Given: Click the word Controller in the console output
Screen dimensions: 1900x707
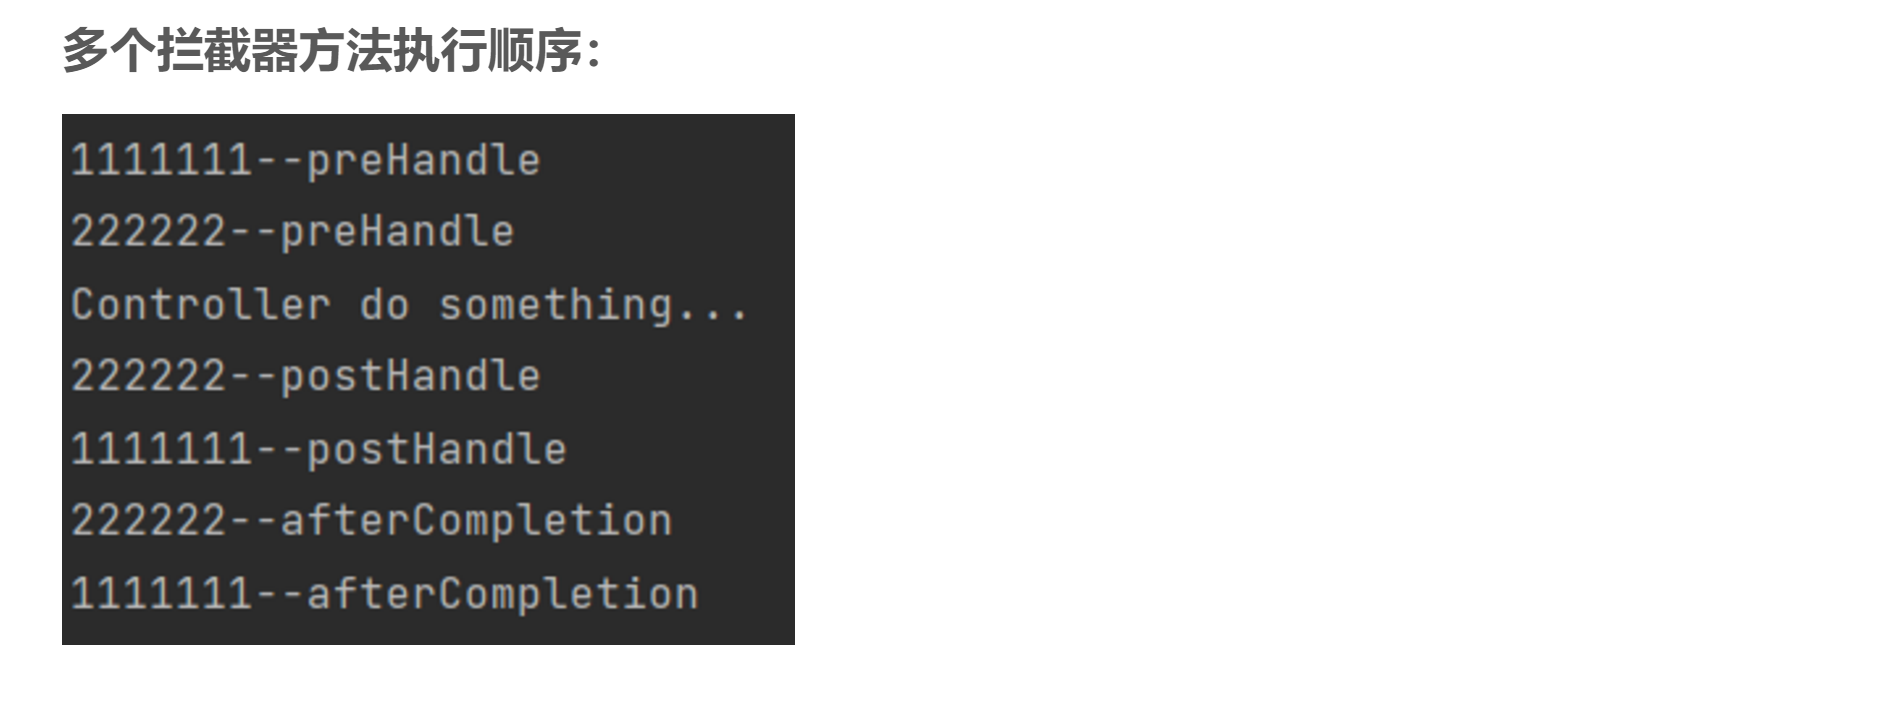Looking at the screenshot, I should [200, 305].
